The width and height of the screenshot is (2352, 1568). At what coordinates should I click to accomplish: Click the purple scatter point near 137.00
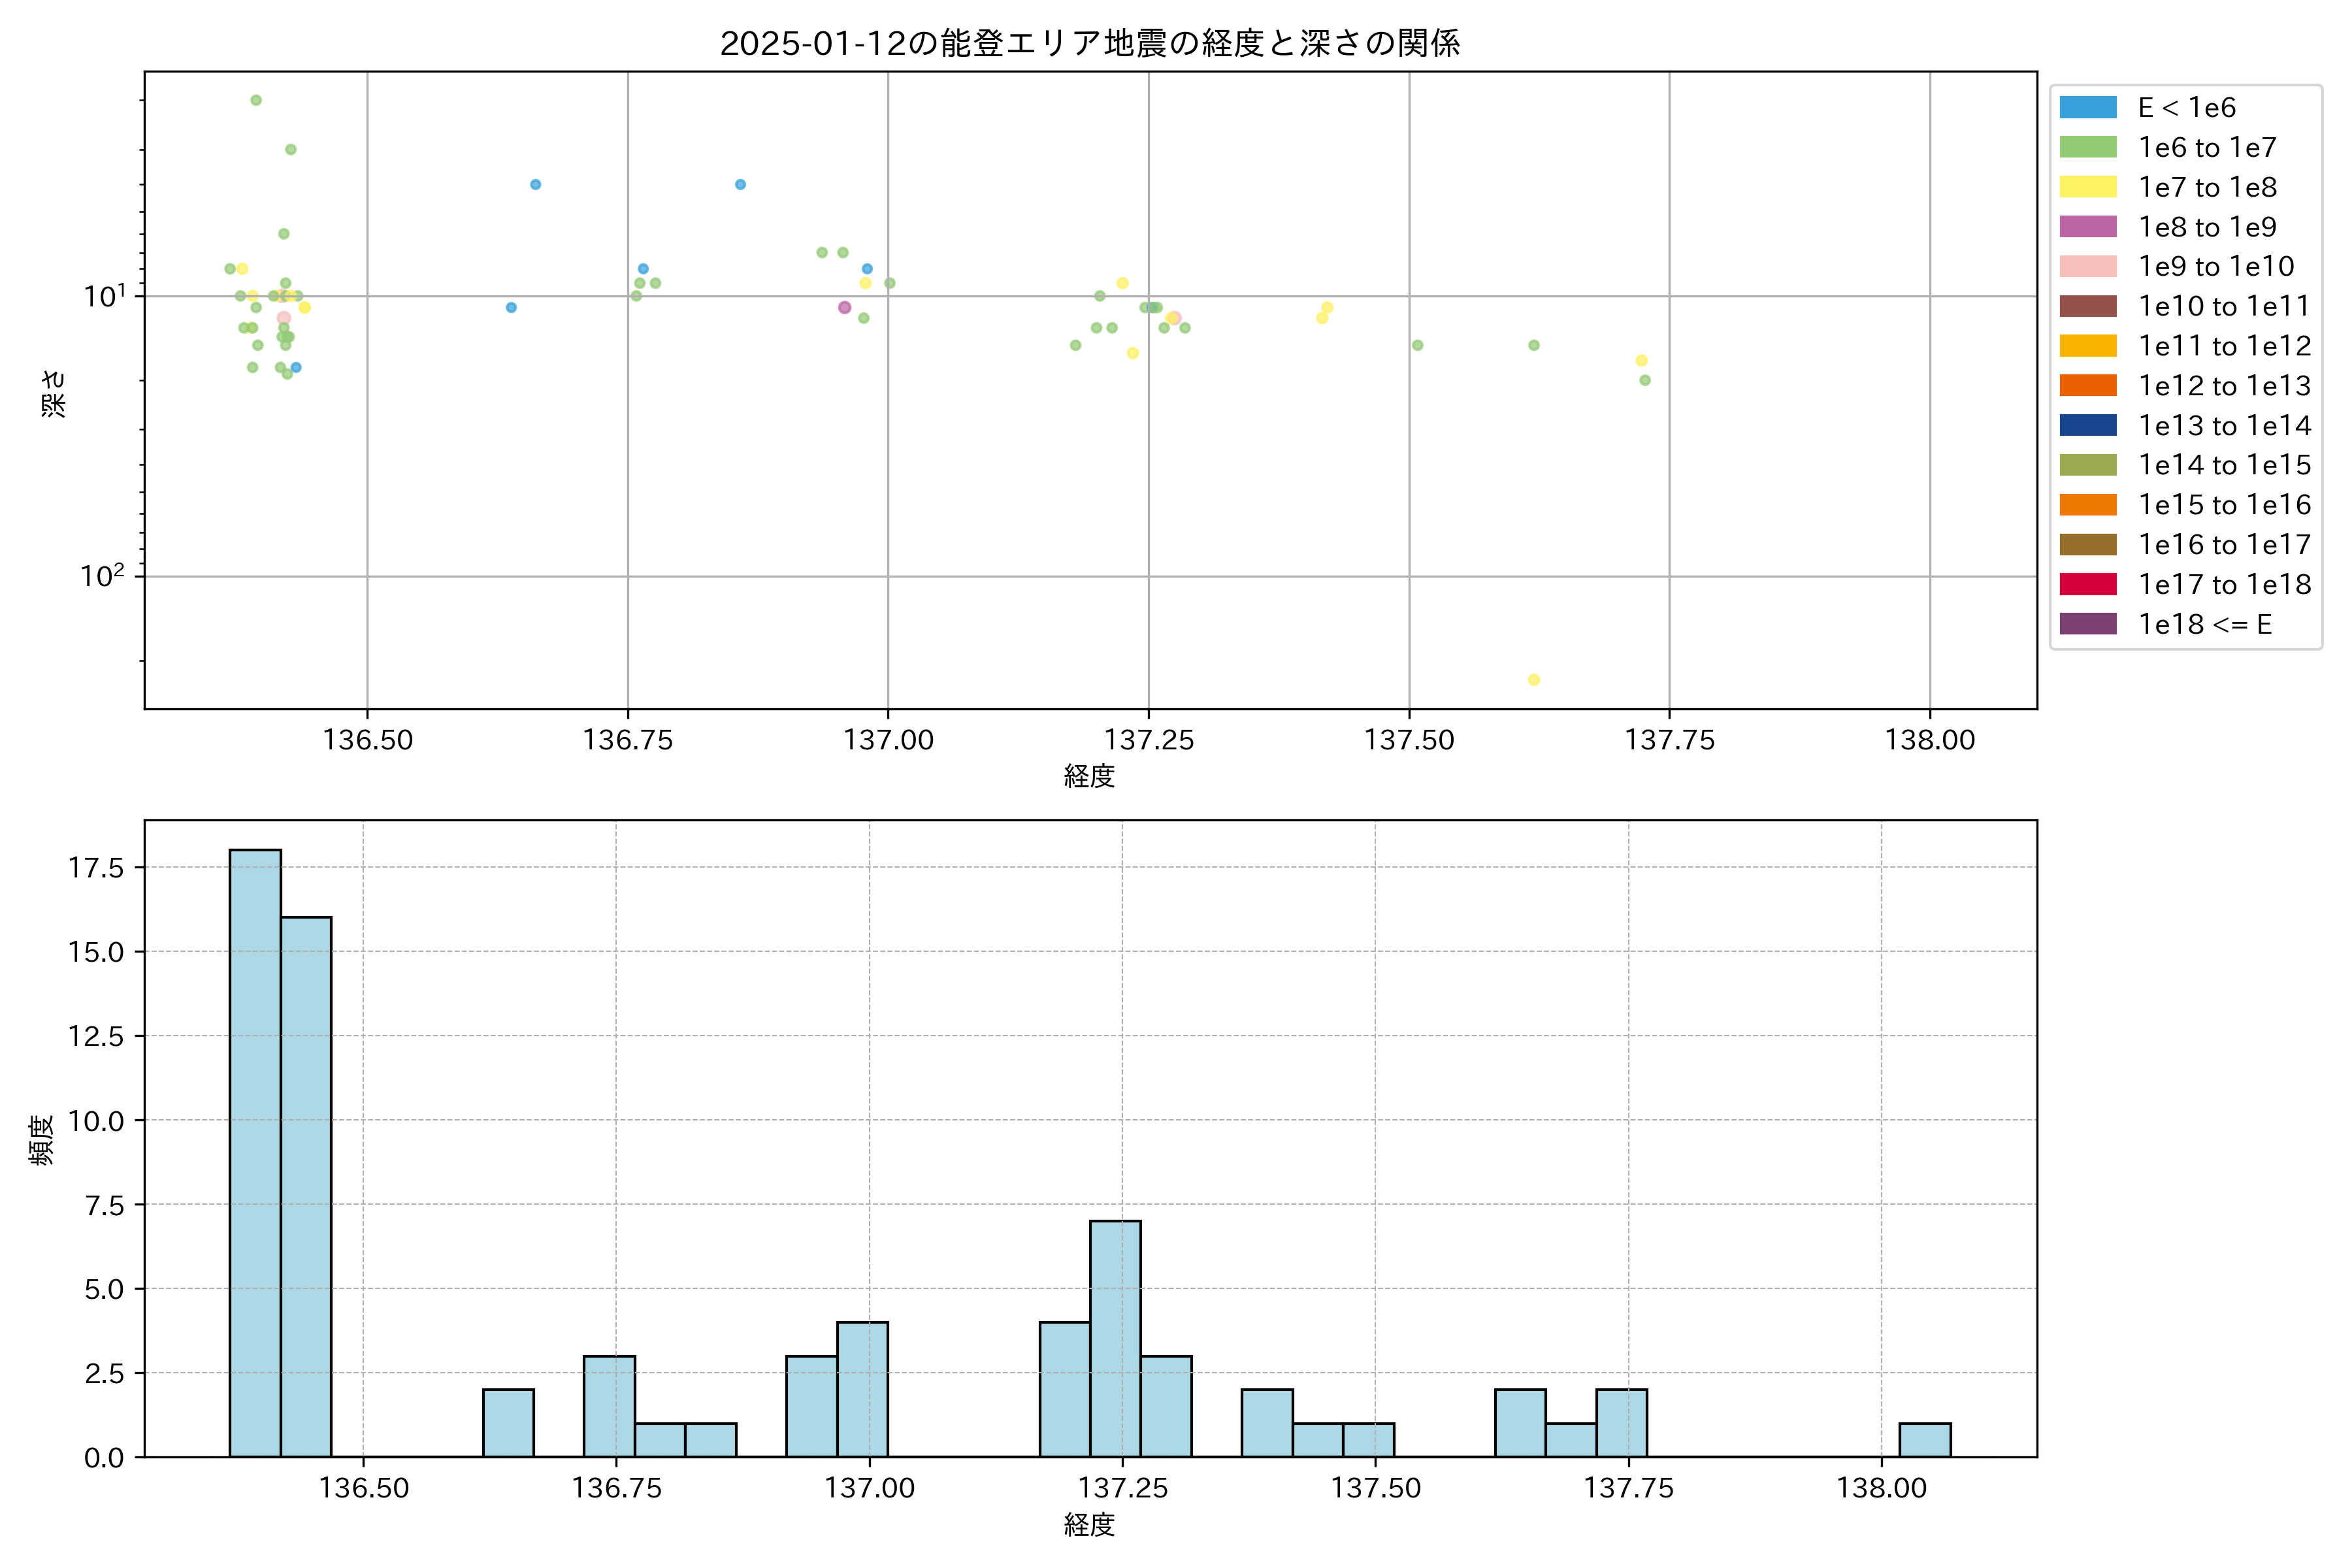pyautogui.click(x=844, y=307)
